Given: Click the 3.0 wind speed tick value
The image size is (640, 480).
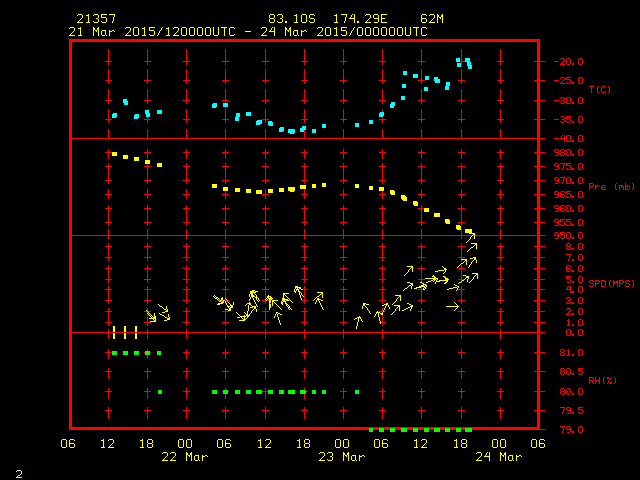Looking at the screenshot, I should 574,301.
